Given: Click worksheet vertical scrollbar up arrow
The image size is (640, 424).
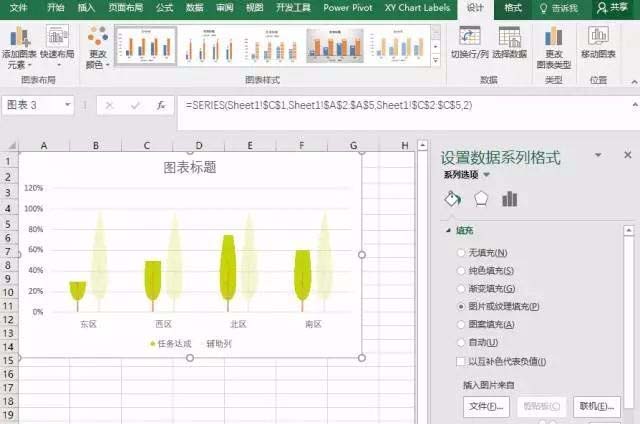Looking at the screenshot, I should pos(422,145).
